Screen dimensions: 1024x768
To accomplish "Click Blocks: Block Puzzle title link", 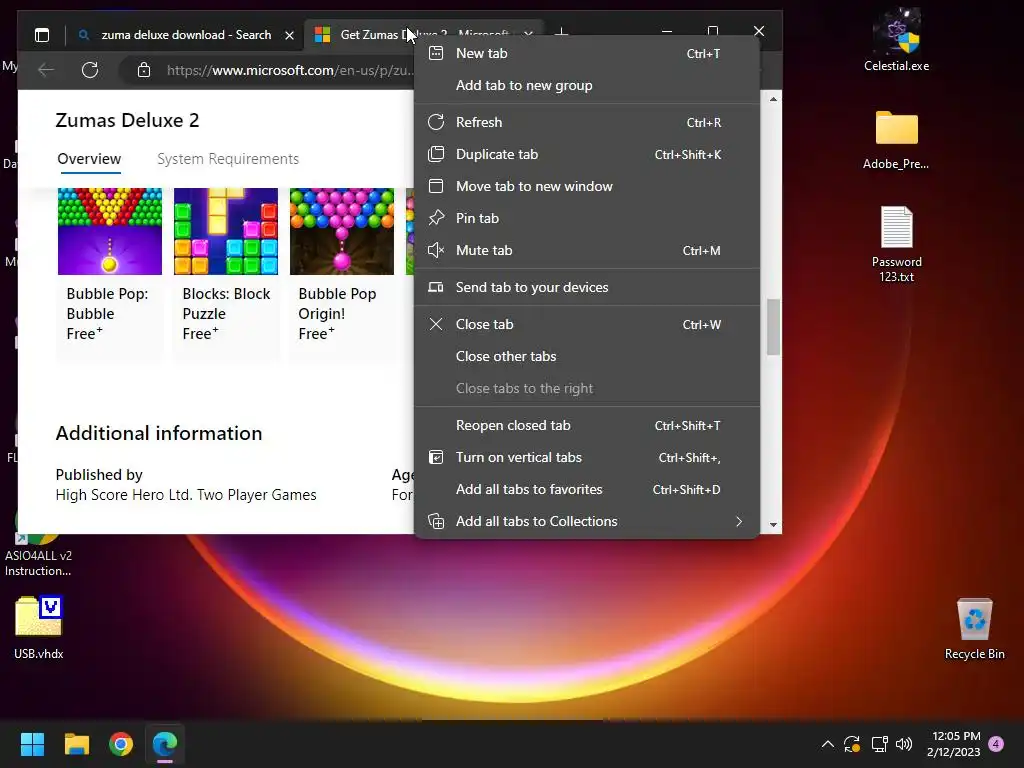I will [226, 304].
